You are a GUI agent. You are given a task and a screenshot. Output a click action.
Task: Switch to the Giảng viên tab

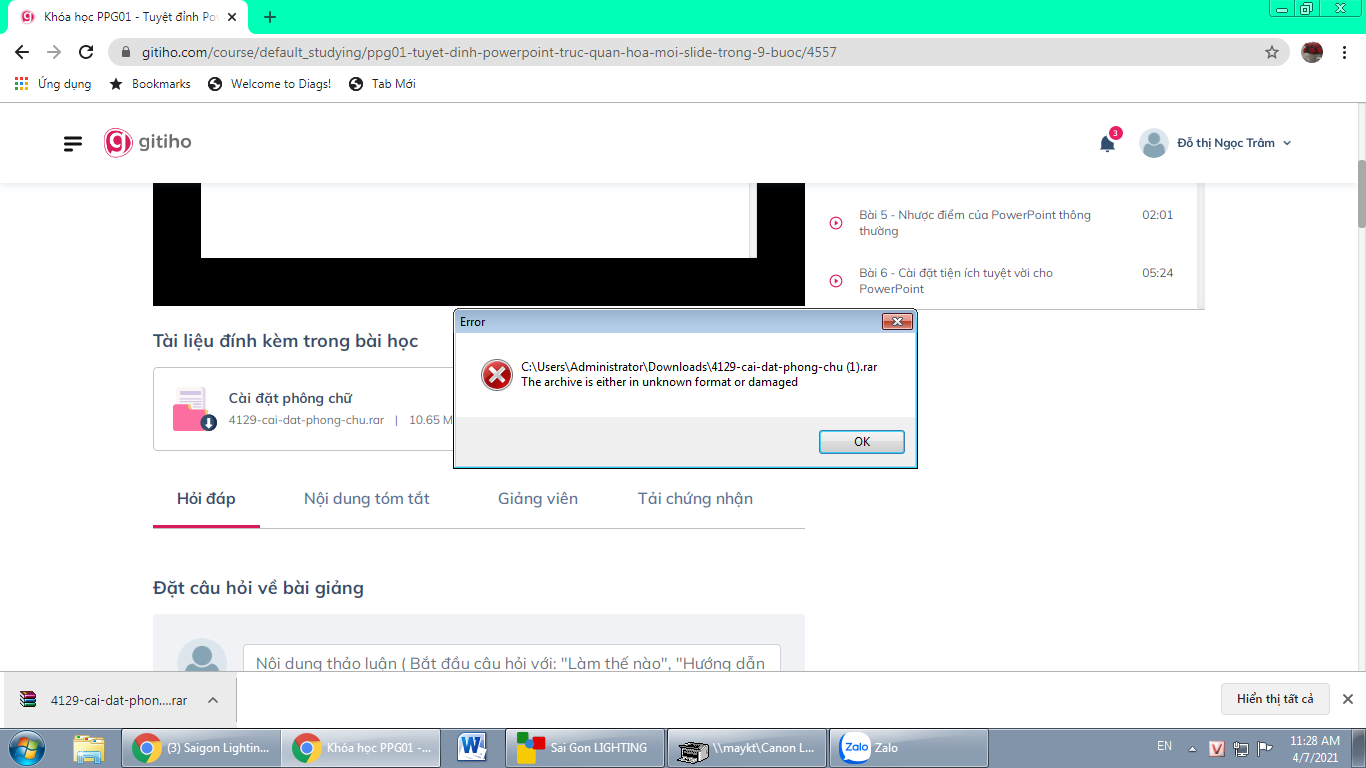pyautogui.click(x=538, y=498)
